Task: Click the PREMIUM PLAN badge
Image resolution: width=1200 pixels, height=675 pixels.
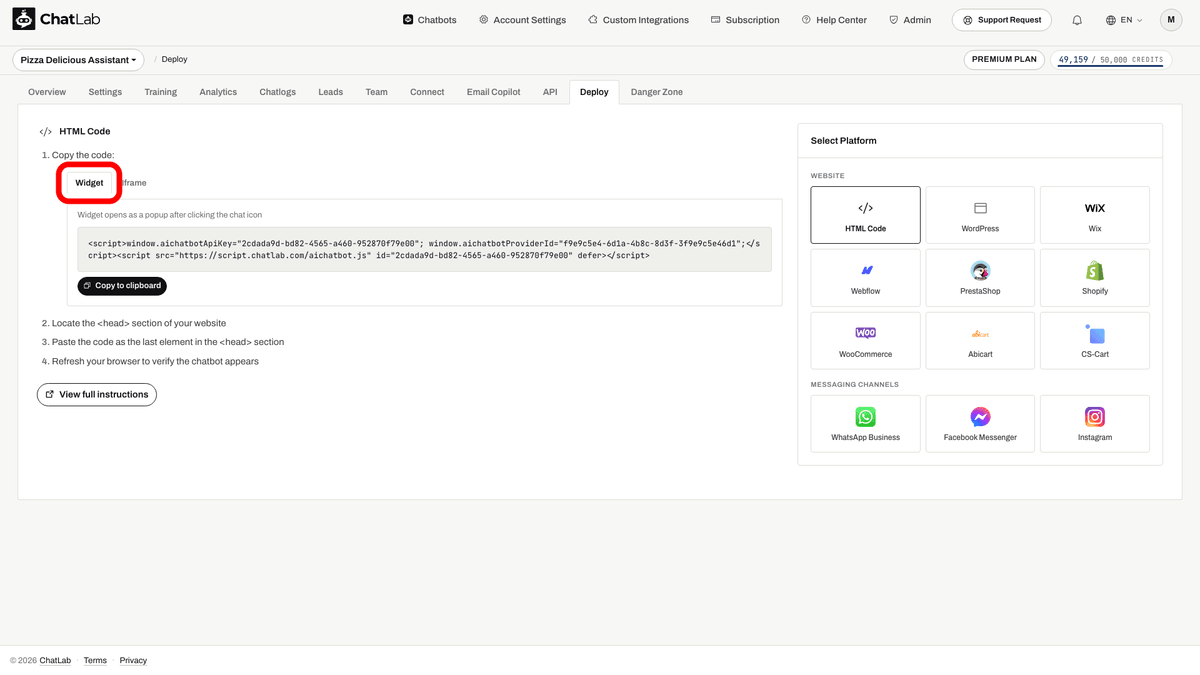Action: coord(1004,59)
